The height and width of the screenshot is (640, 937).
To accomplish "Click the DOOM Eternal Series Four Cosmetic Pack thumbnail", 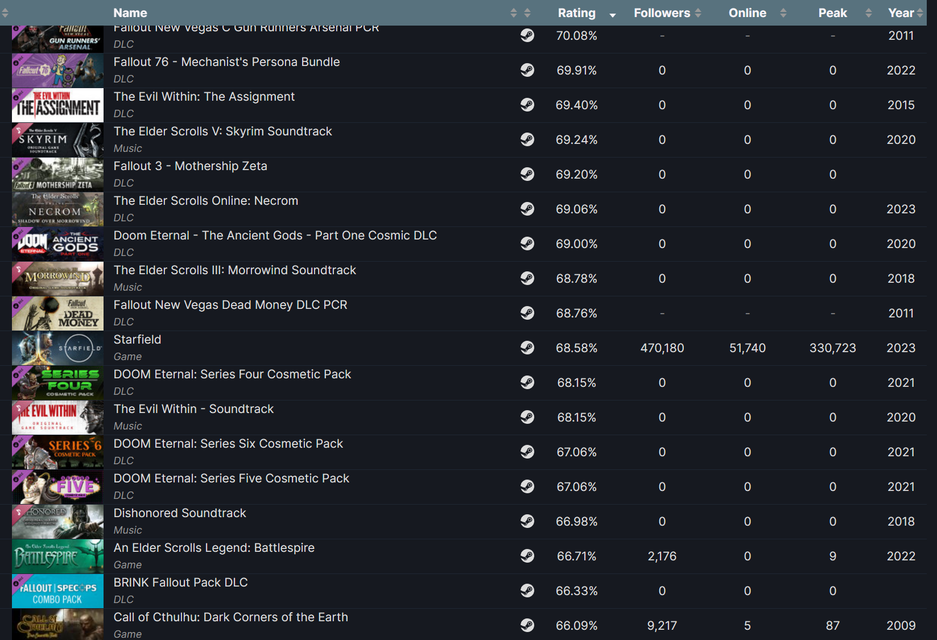I will point(57,383).
